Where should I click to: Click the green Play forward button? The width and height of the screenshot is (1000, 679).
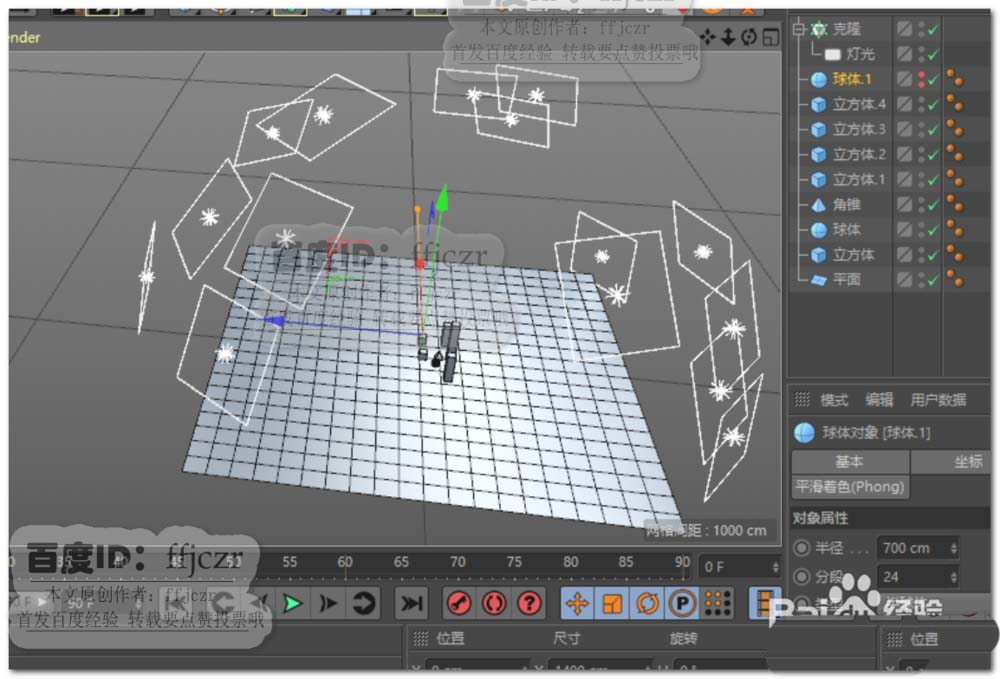(x=292, y=603)
